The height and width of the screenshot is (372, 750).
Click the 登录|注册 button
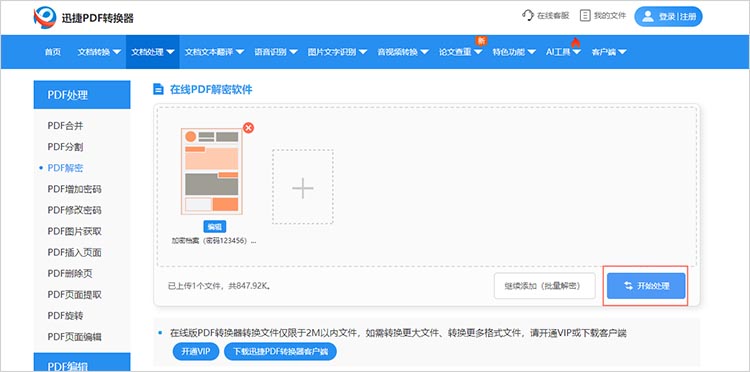pos(668,17)
